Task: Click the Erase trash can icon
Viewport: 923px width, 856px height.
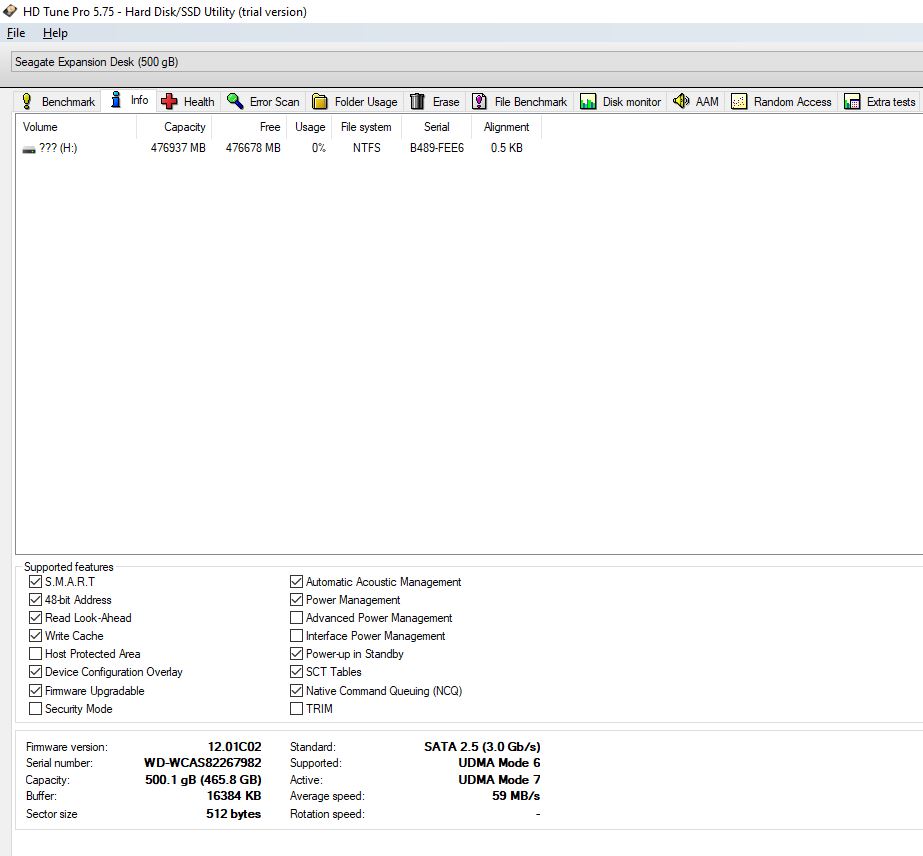Action: (417, 101)
